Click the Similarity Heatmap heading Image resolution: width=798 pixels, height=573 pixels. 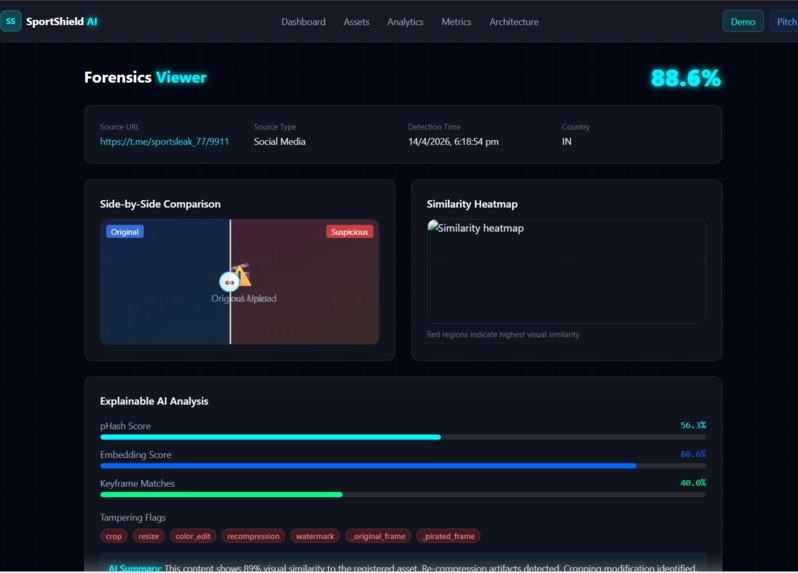pos(472,204)
